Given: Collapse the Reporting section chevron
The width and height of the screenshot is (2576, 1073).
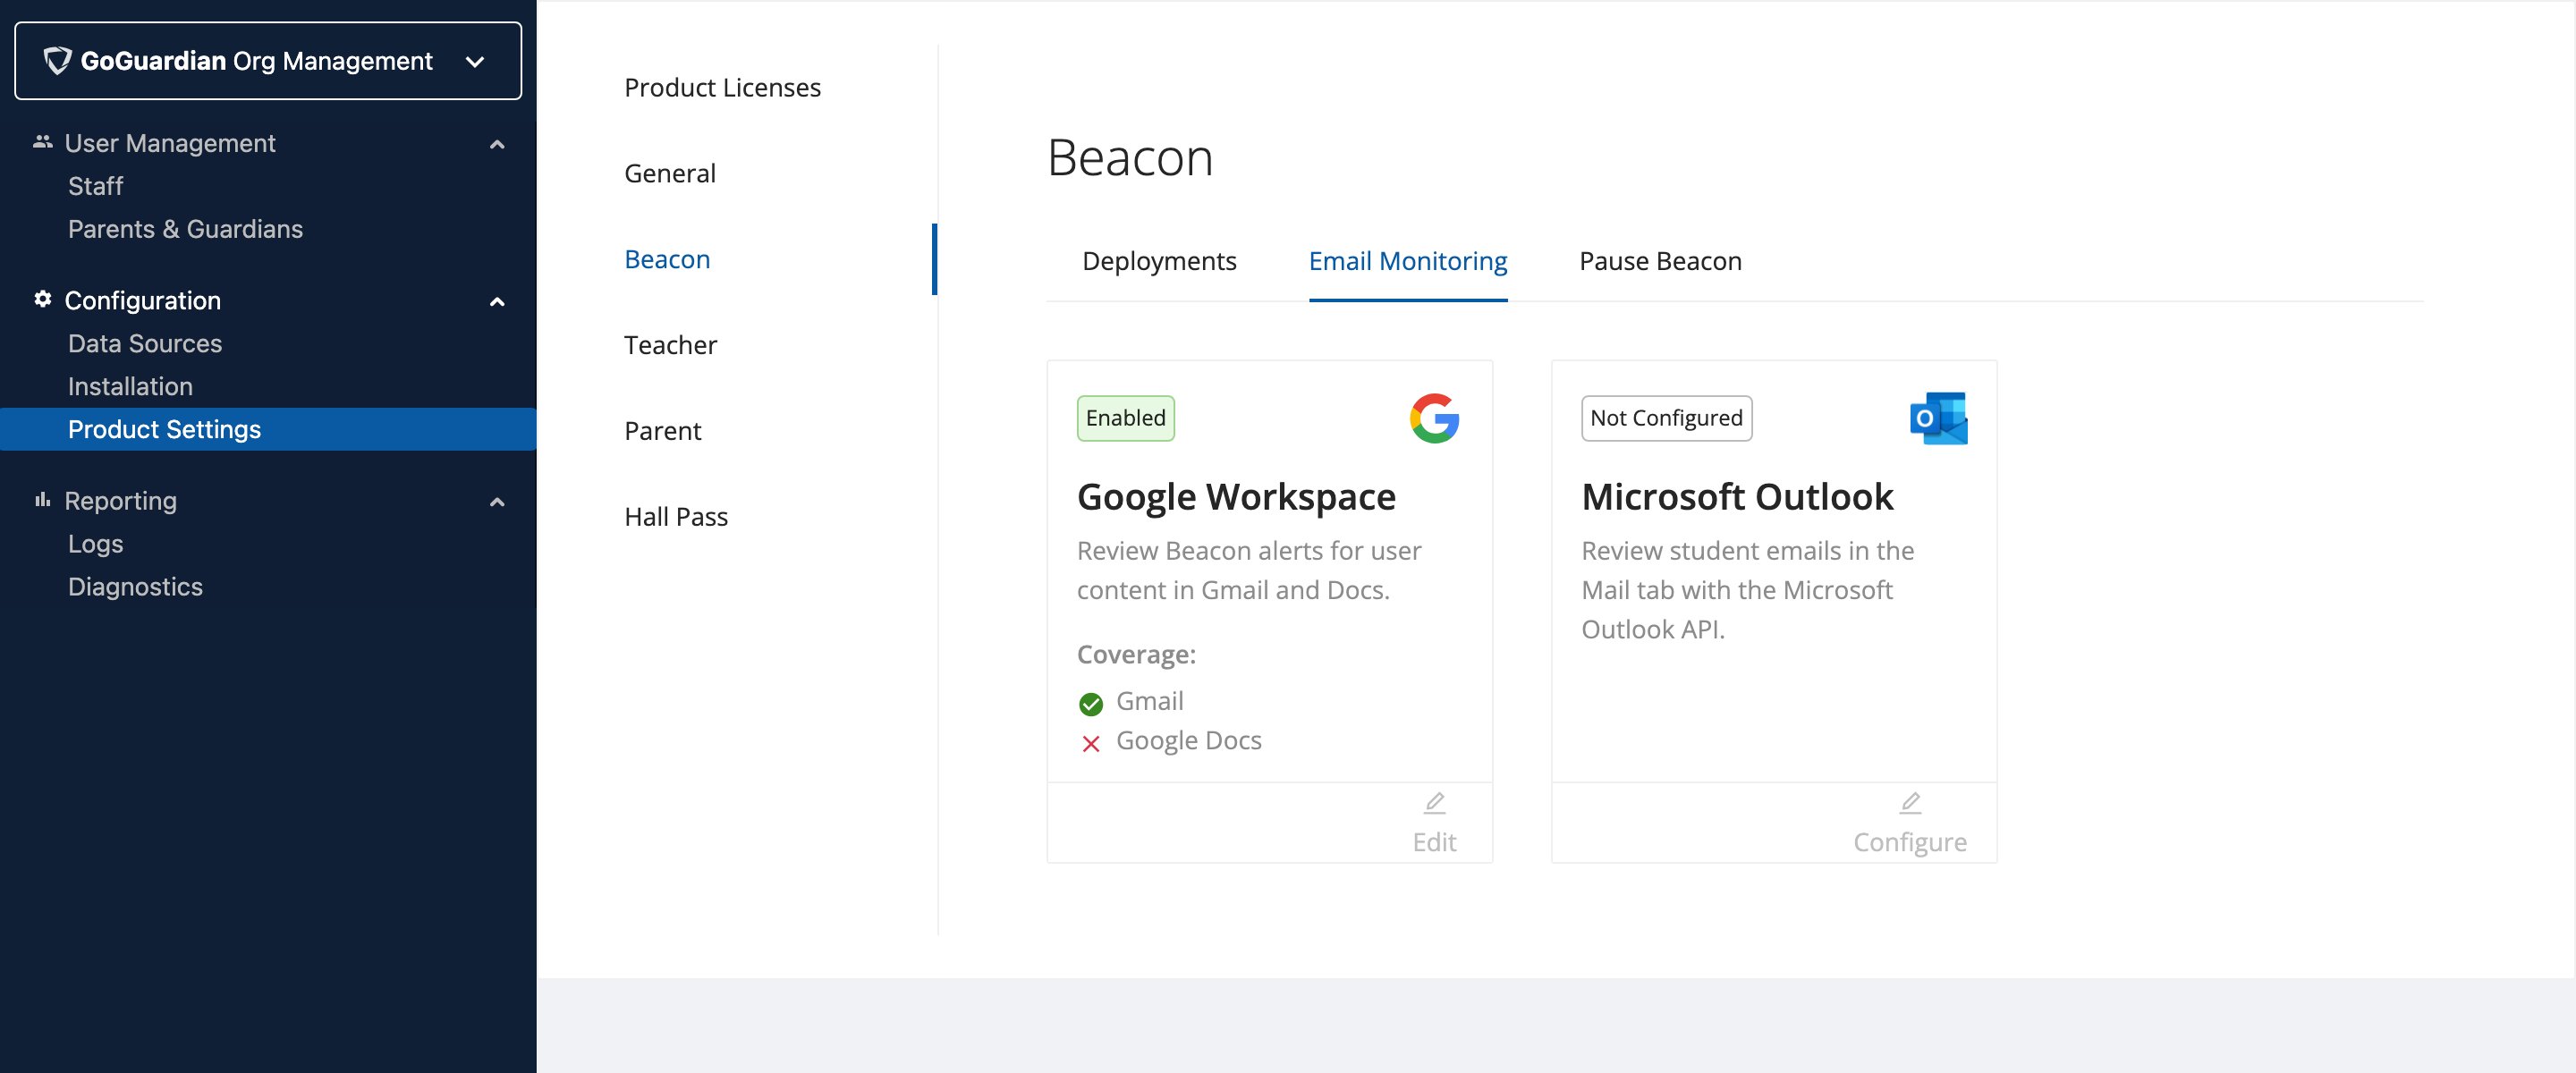Looking at the screenshot, I should [x=497, y=502].
